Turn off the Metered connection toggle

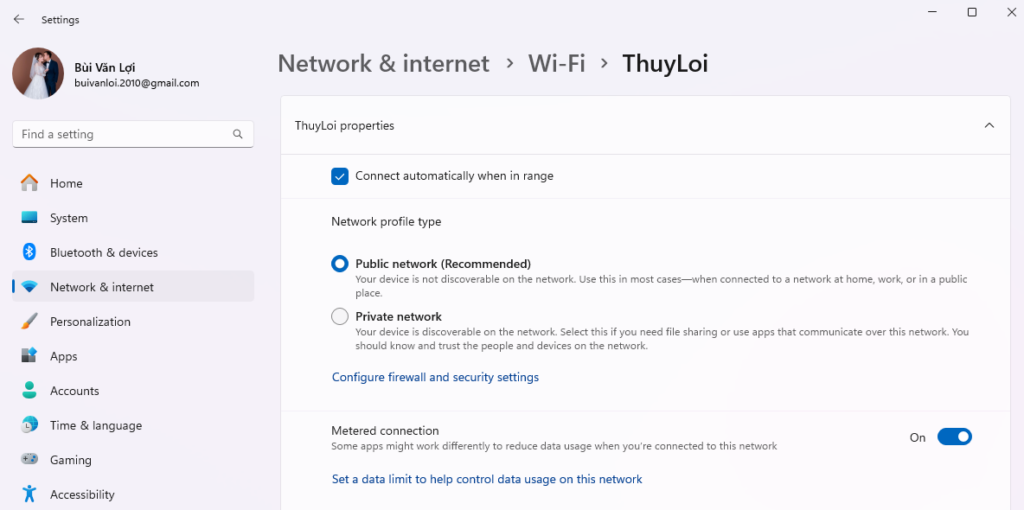(954, 437)
